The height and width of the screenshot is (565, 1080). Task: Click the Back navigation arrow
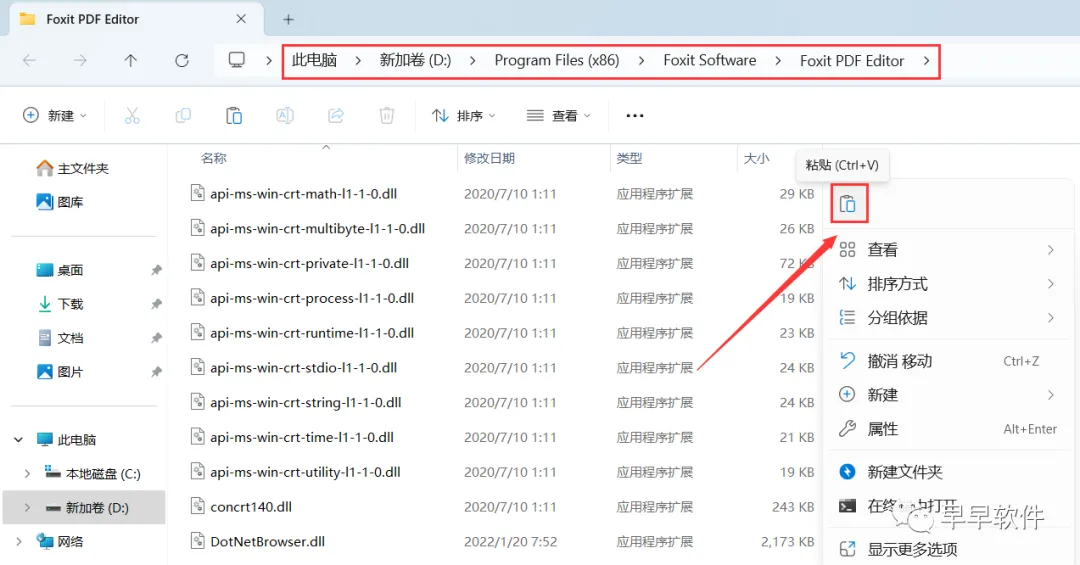30,61
